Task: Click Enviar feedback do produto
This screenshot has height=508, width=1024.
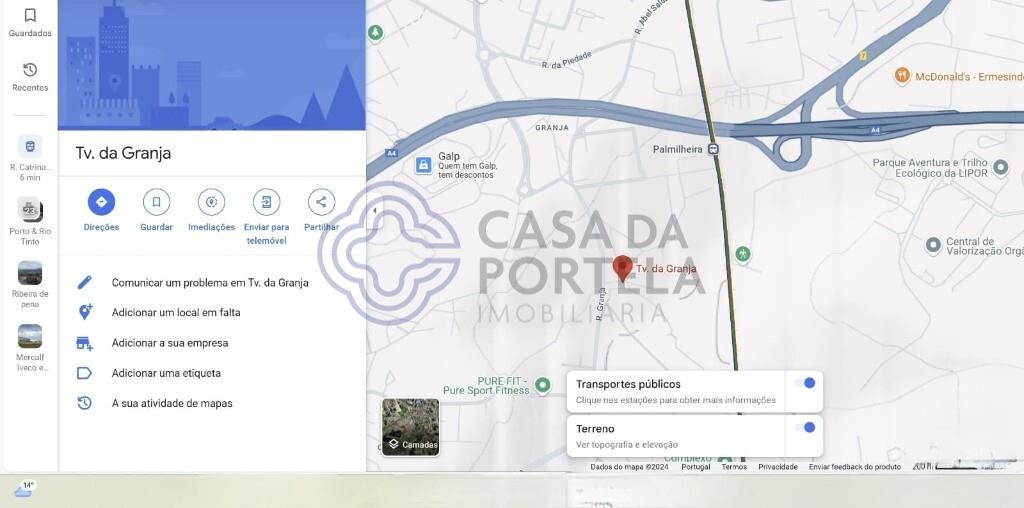Action: (x=855, y=467)
